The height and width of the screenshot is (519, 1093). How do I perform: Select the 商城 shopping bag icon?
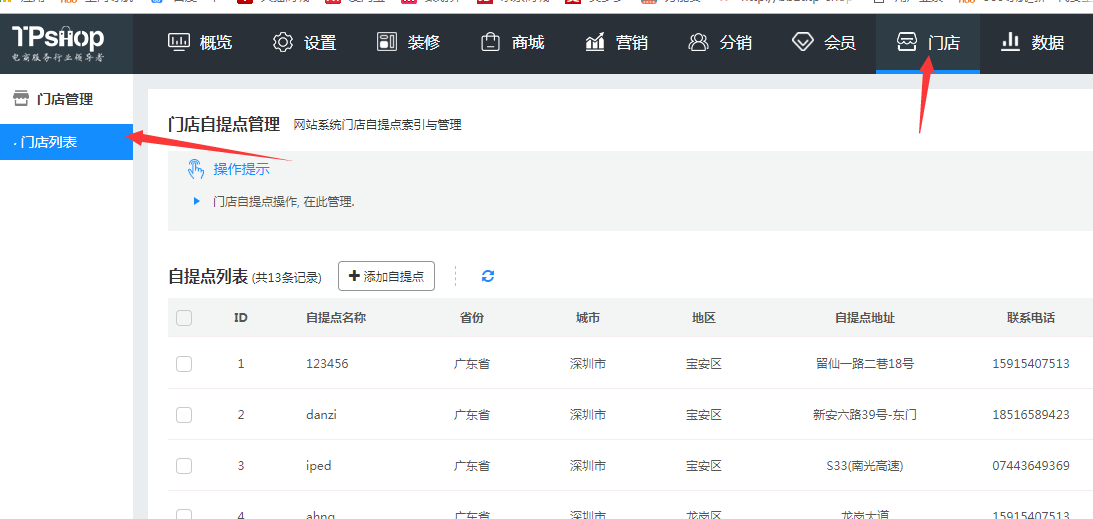click(x=490, y=42)
